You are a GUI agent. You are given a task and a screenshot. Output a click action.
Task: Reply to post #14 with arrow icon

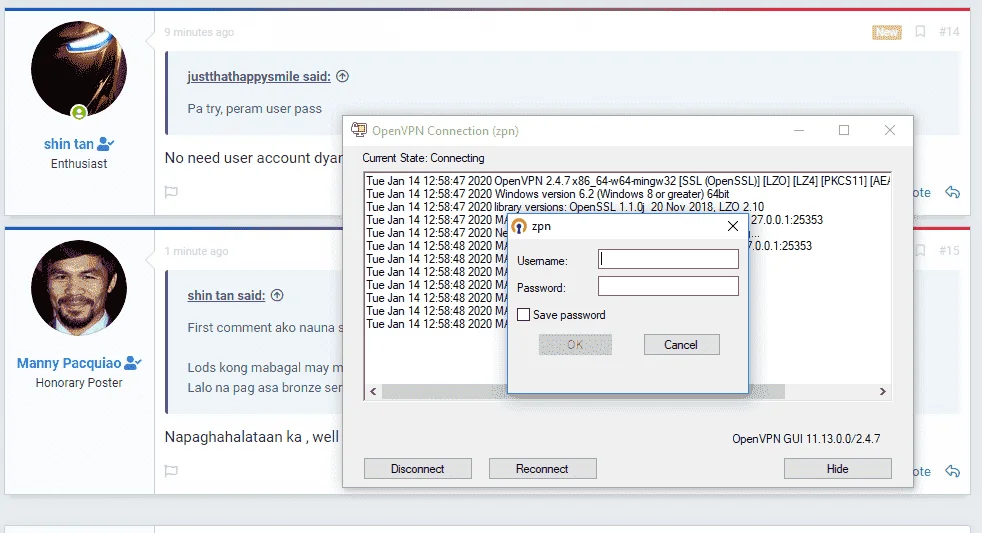pos(953,192)
